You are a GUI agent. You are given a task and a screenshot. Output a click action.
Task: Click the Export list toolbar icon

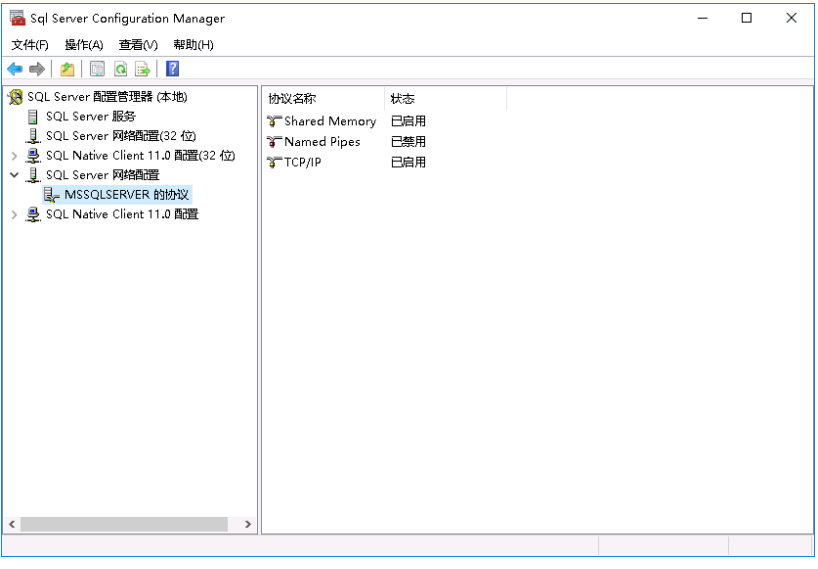pyautogui.click(x=142, y=68)
